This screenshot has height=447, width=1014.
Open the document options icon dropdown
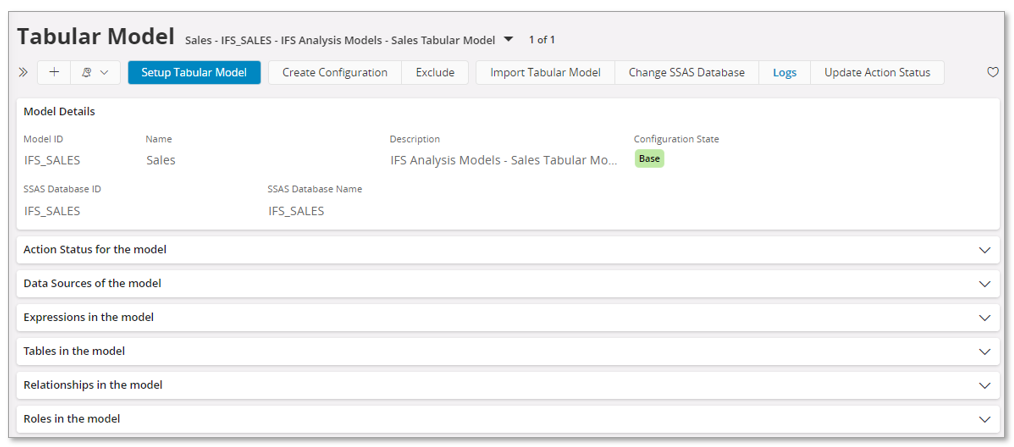(x=95, y=73)
